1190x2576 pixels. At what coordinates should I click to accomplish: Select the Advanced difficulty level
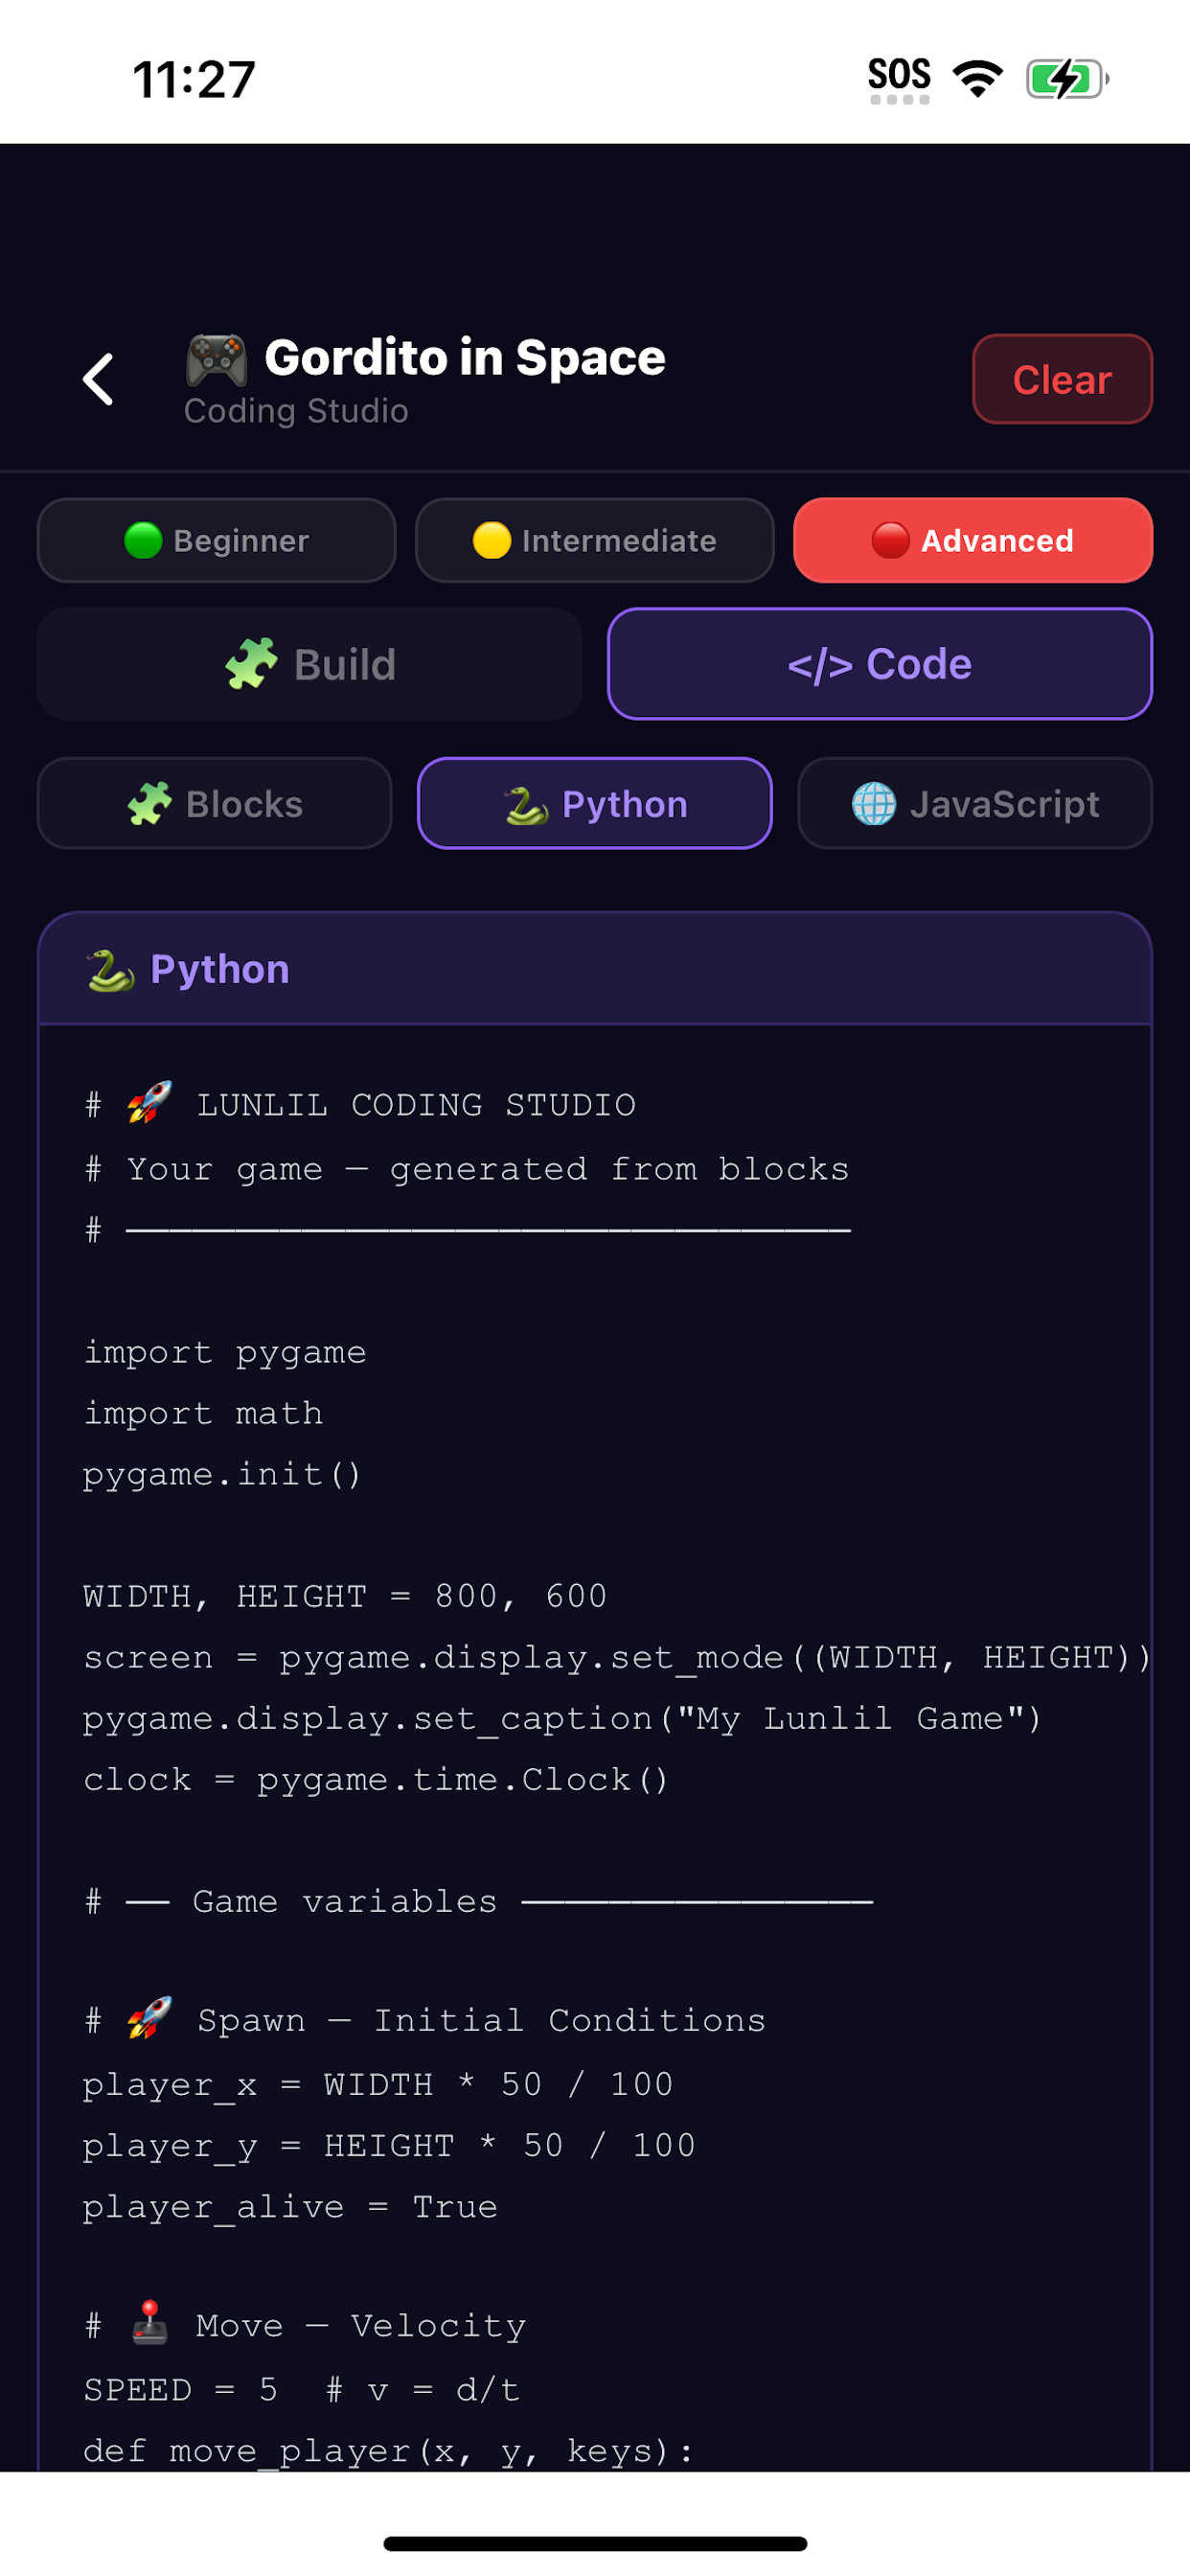click(972, 540)
